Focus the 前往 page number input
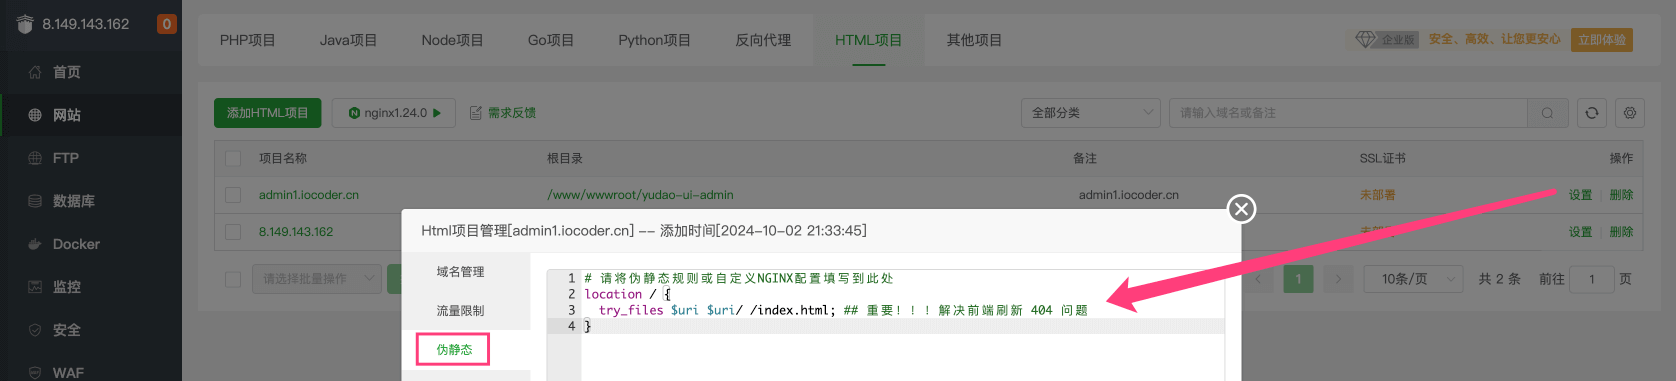The image size is (1676, 381). coord(1591,279)
